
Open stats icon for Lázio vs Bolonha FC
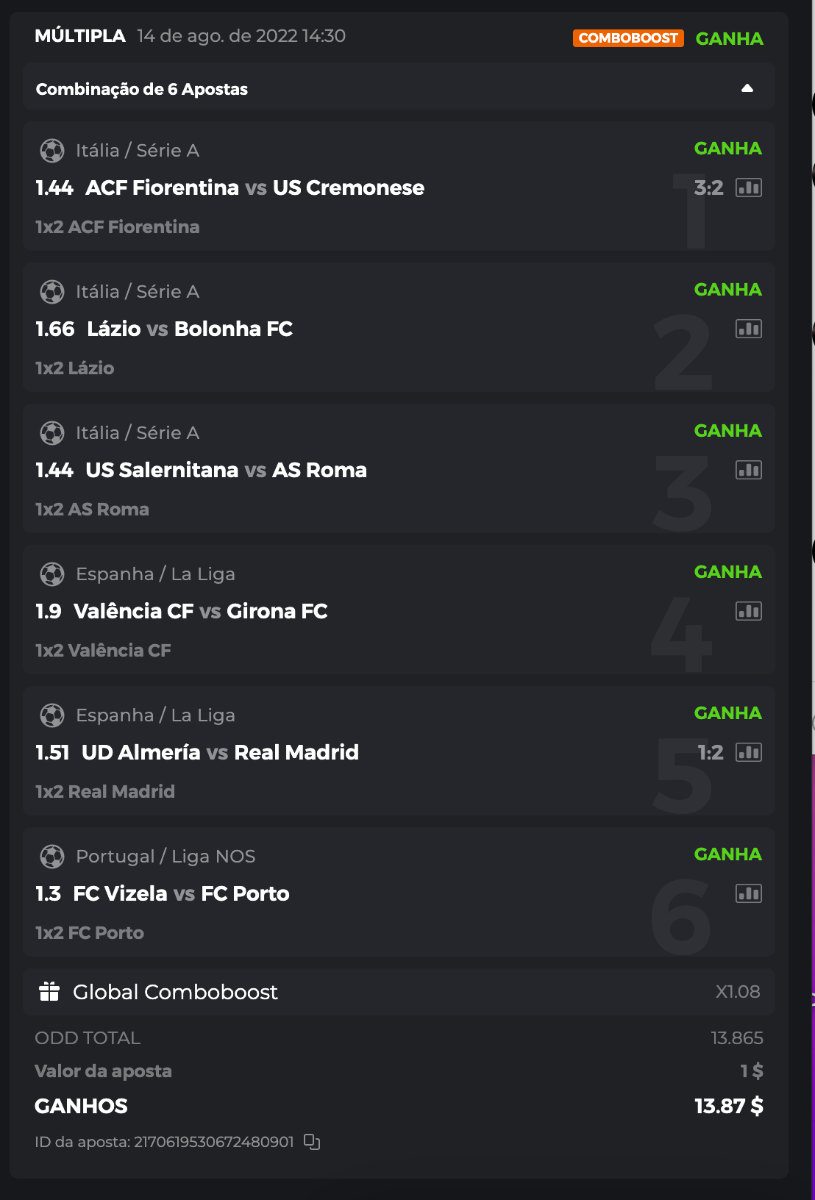pos(748,328)
